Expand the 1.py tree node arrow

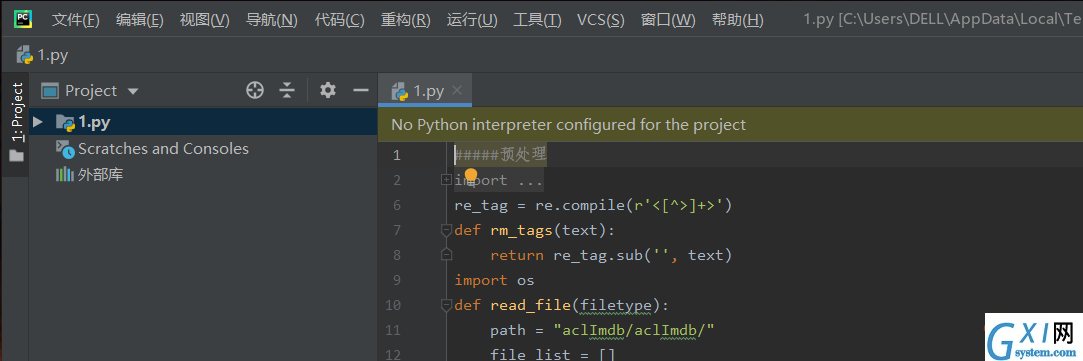39,122
